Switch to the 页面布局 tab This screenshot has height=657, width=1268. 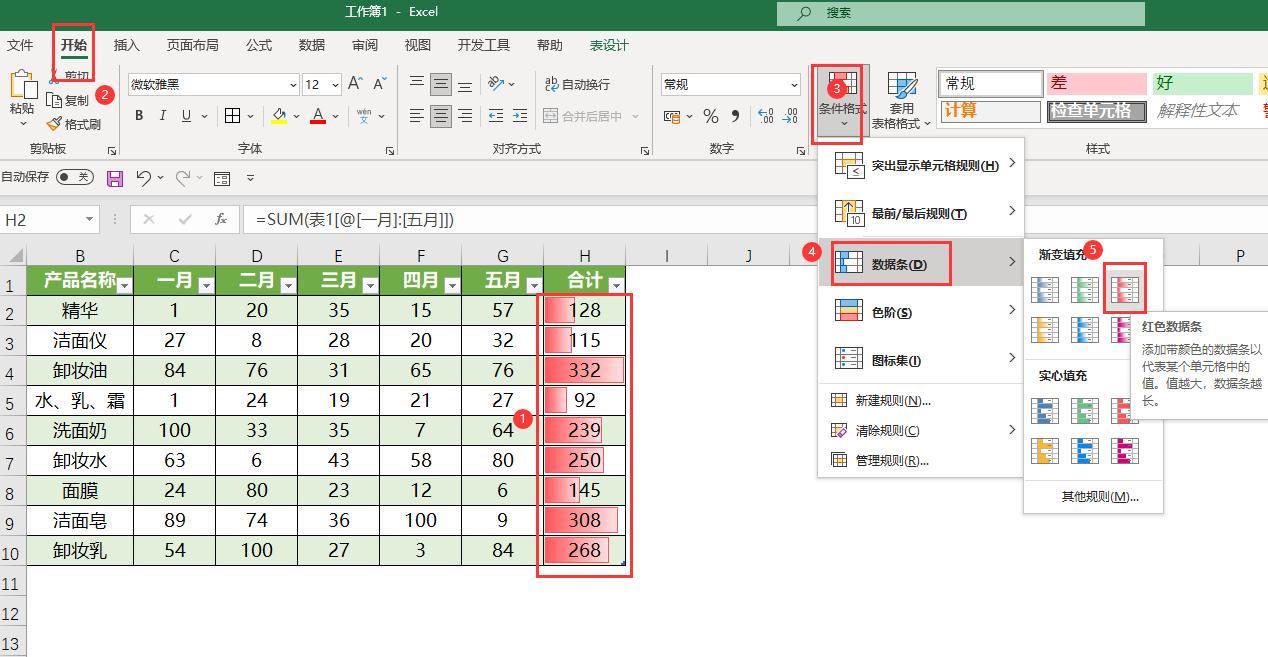tap(192, 45)
